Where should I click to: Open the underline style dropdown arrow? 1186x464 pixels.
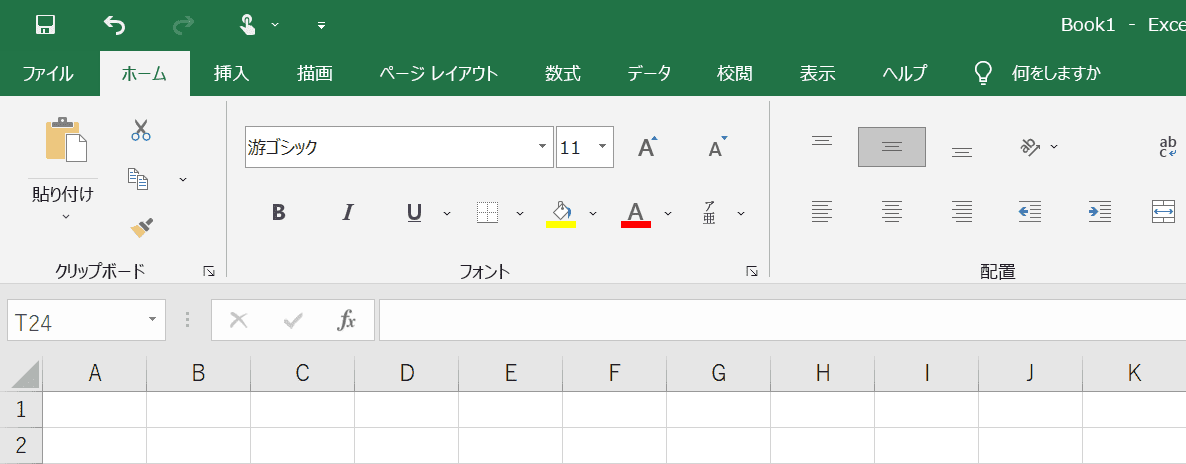(x=447, y=213)
